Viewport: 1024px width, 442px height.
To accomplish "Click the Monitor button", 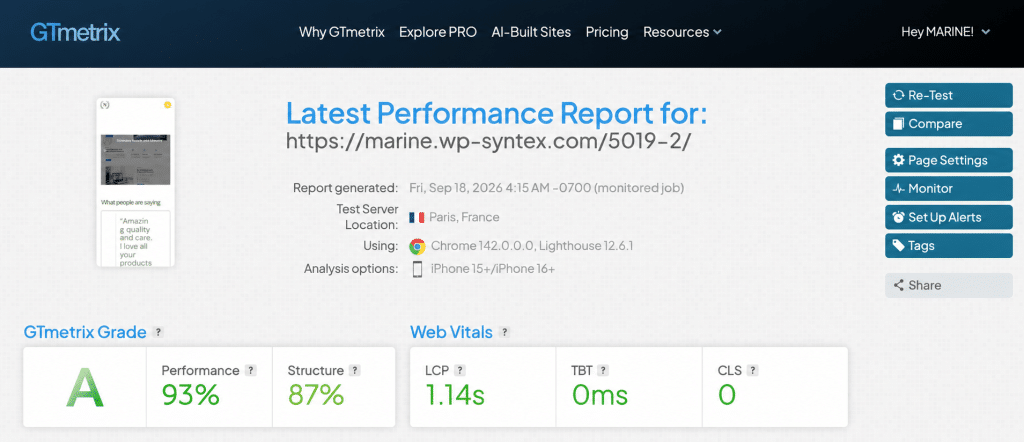I will 949,189.
